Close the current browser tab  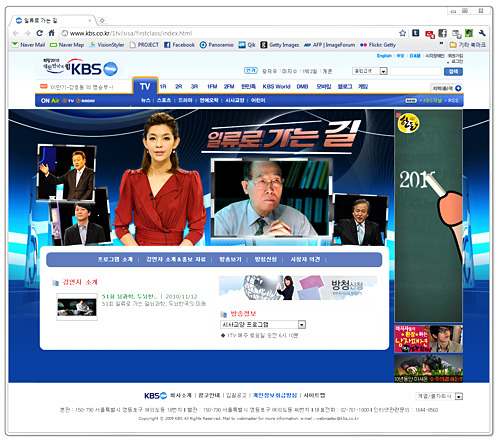click(89, 20)
